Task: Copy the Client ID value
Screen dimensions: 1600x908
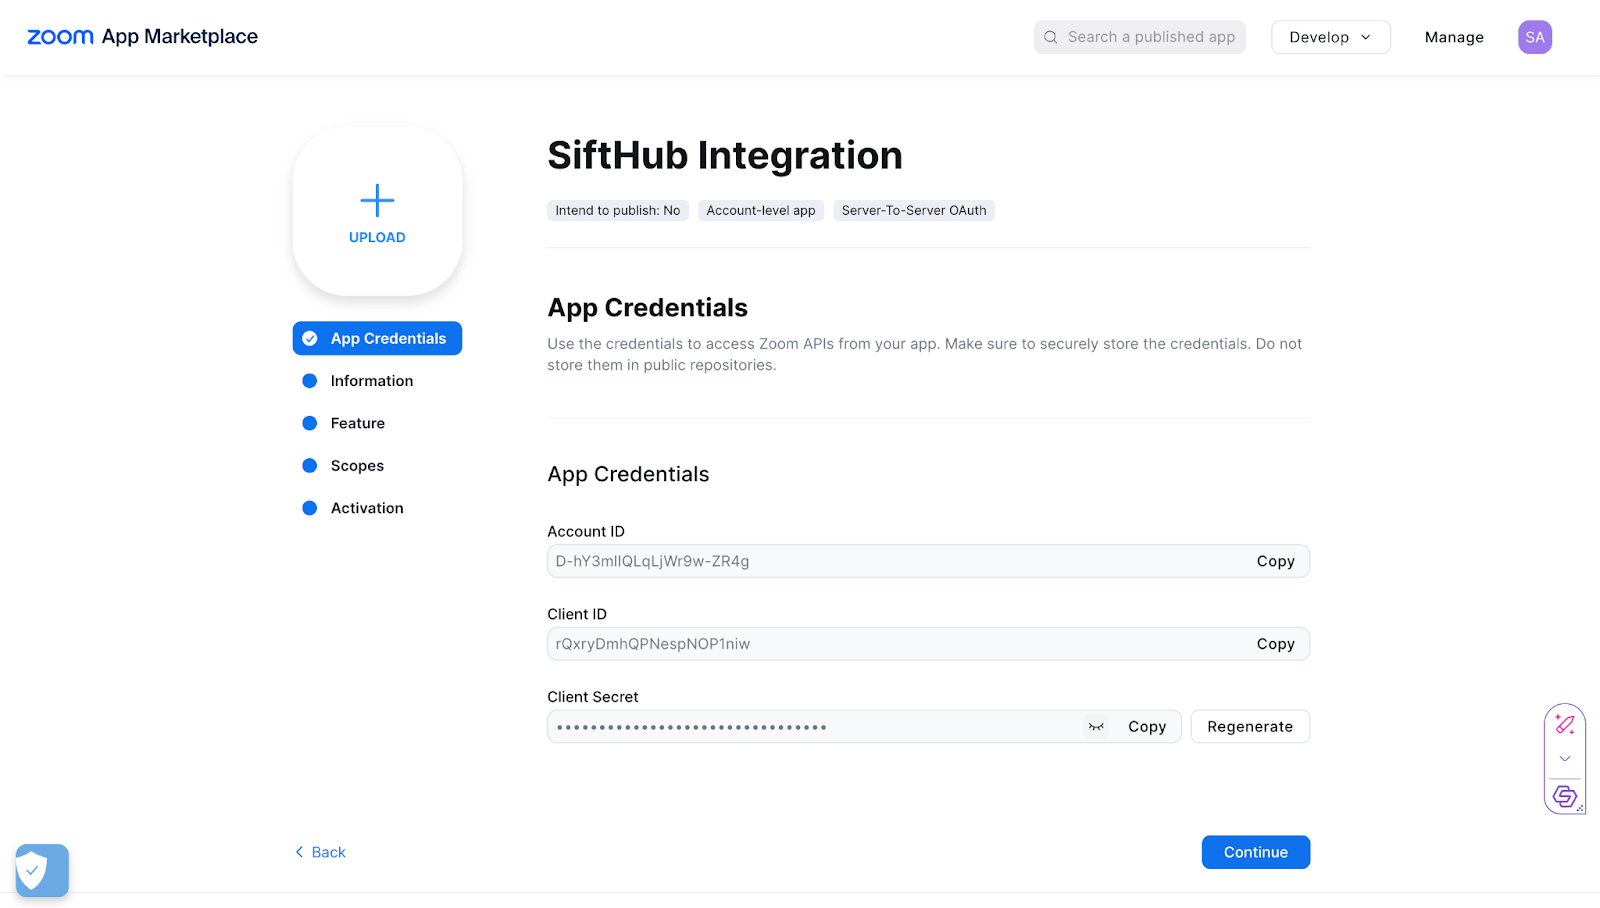Action: pyautogui.click(x=1275, y=644)
